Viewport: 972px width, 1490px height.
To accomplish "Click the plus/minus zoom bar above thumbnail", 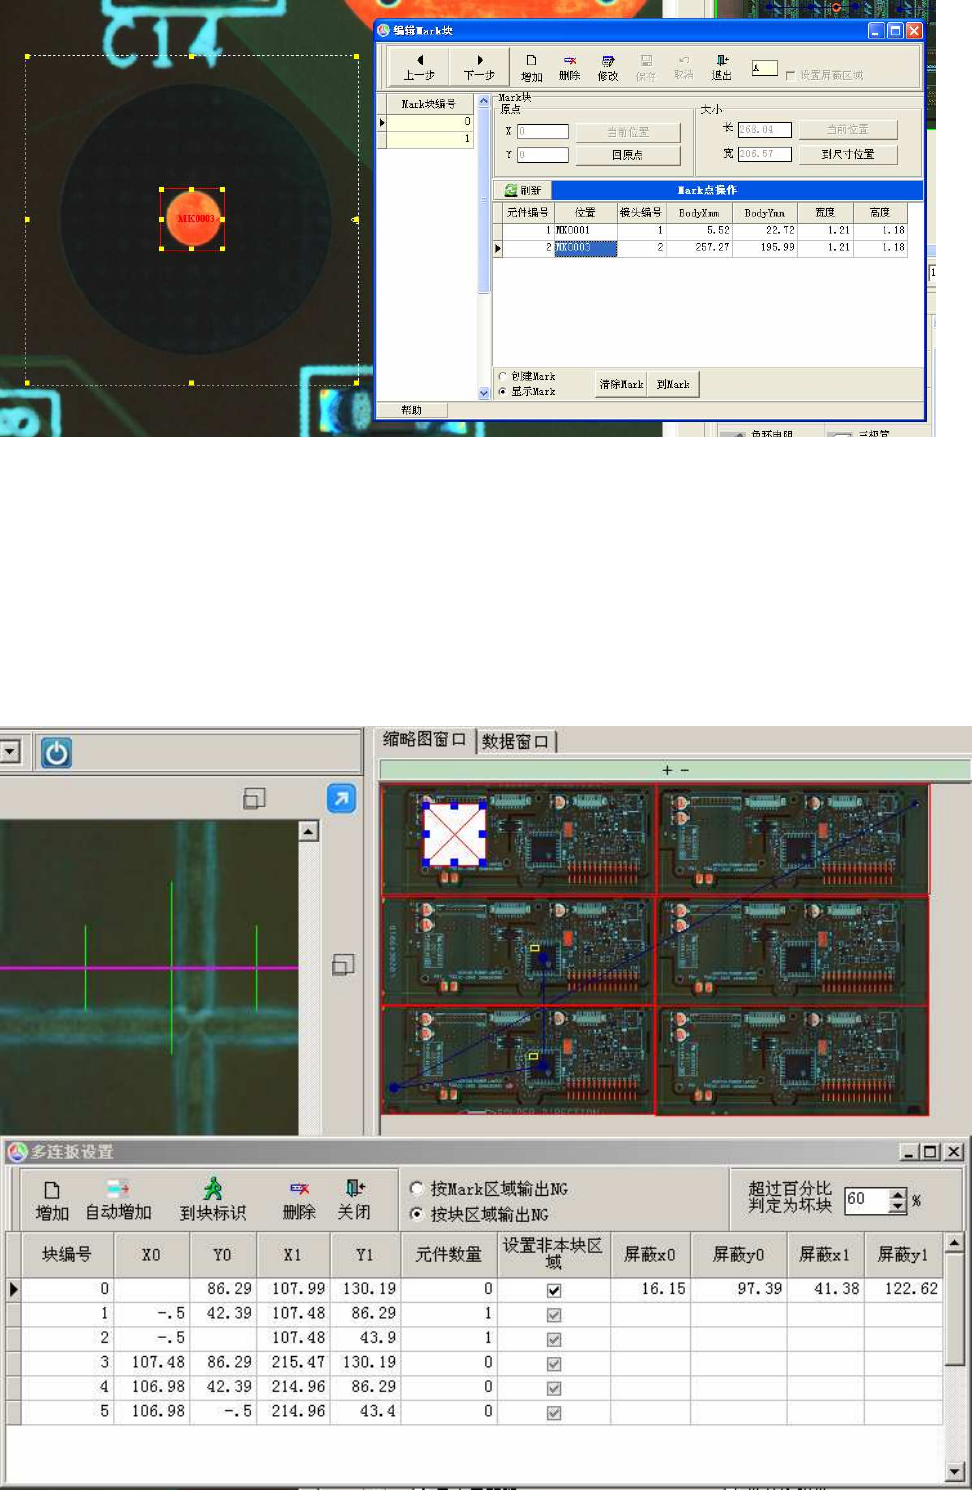I will pyautogui.click(x=675, y=770).
